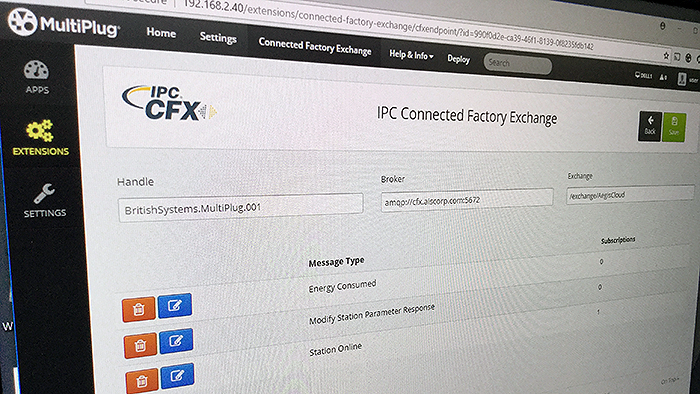700x394 pixels.
Task: Bookmark this page with star icon
Action: pos(666,56)
